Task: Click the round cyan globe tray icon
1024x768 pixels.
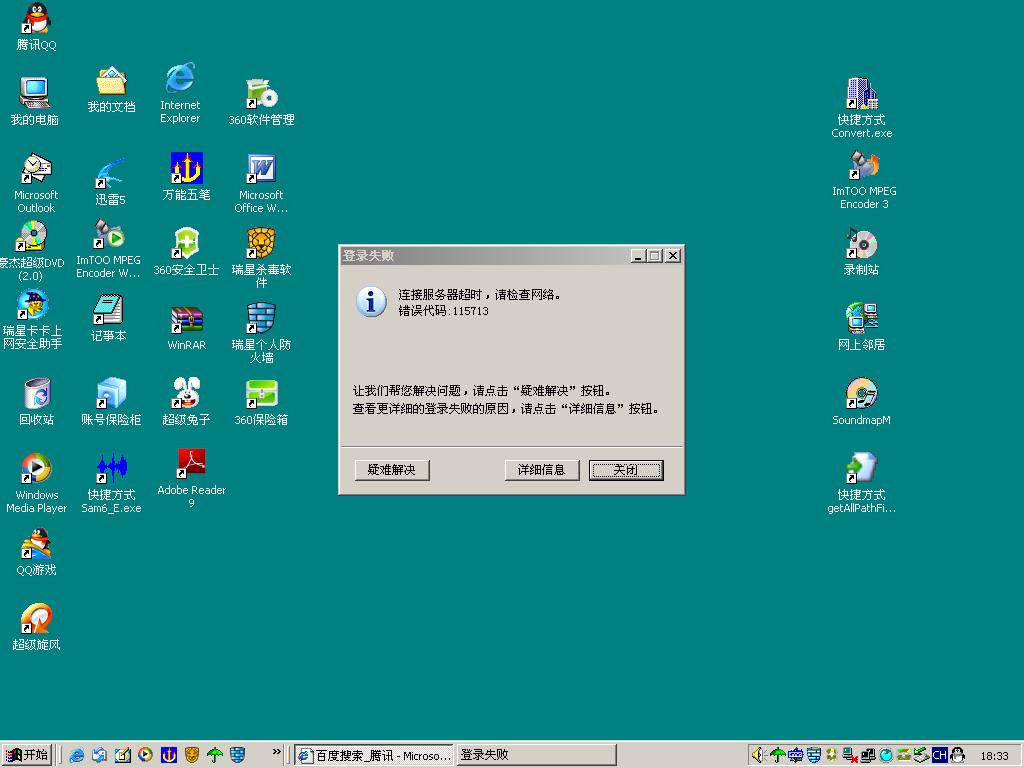Action: [x=886, y=755]
